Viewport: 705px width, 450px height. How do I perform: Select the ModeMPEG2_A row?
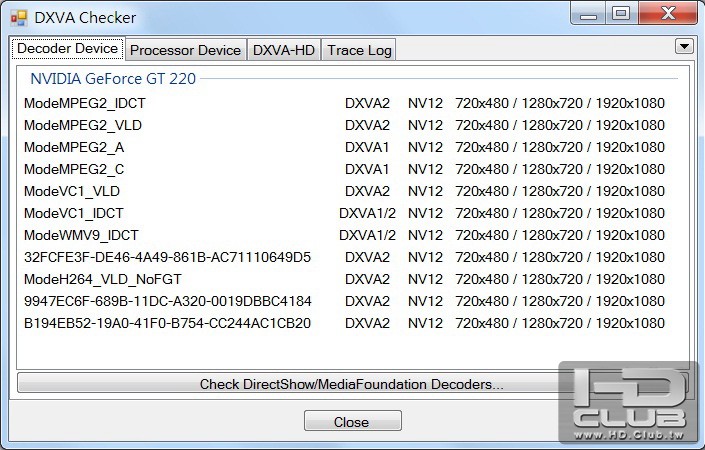[x=344, y=147]
